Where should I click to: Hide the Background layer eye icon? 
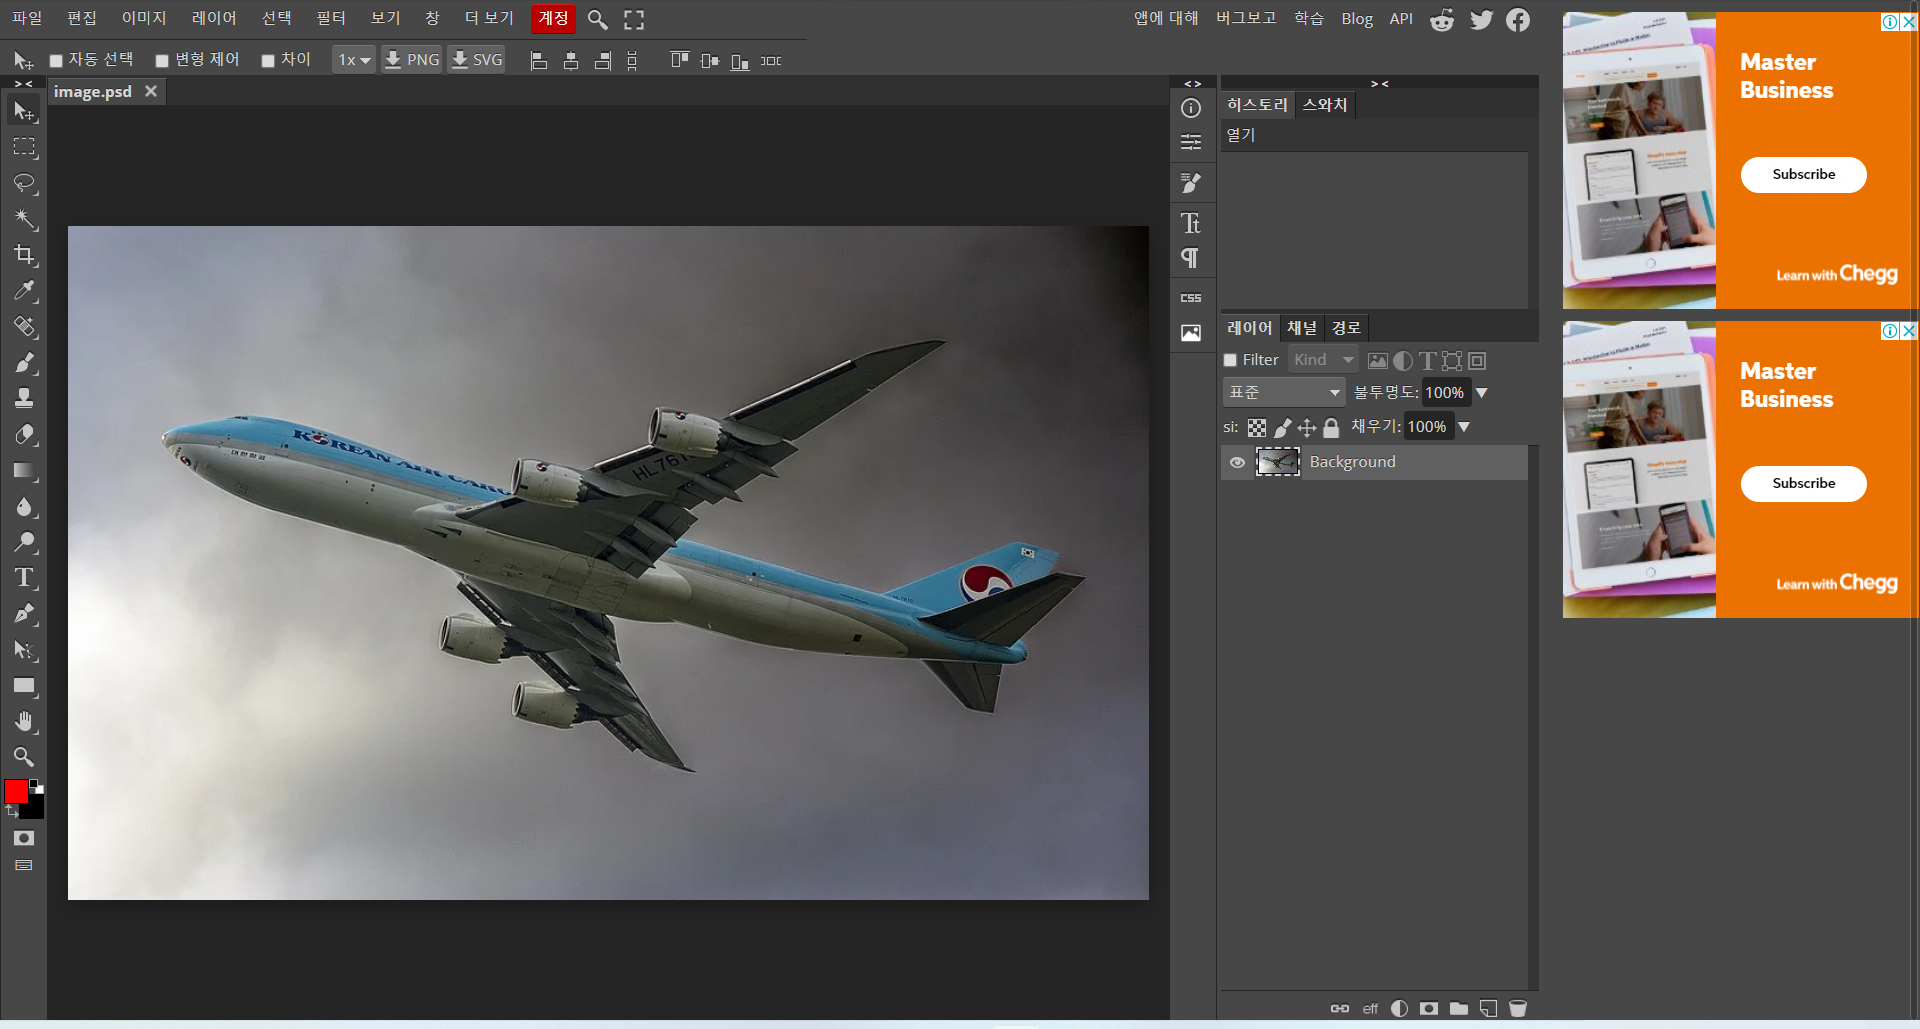click(1237, 462)
